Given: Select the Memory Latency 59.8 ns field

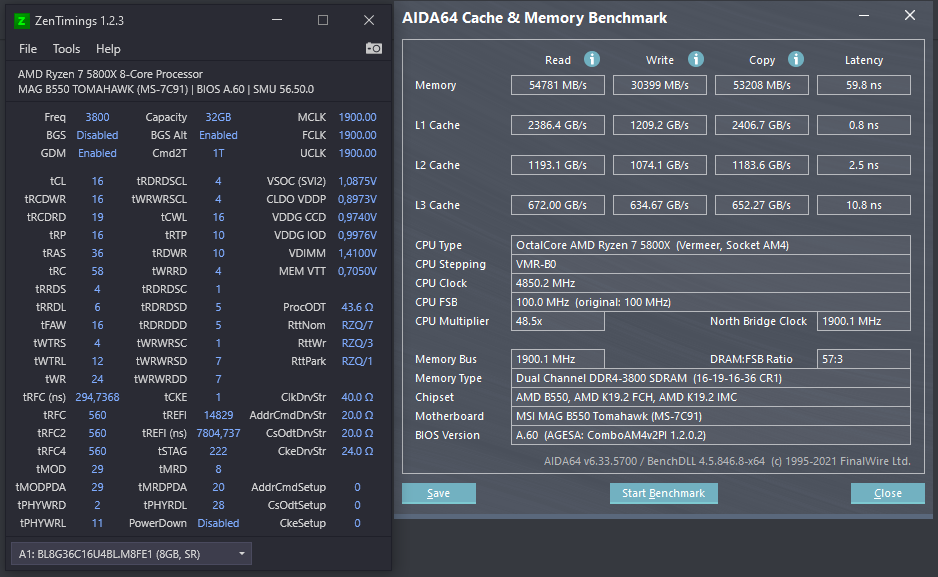Looking at the screenshot, I should pyautogui.click(x=864, y=85).
